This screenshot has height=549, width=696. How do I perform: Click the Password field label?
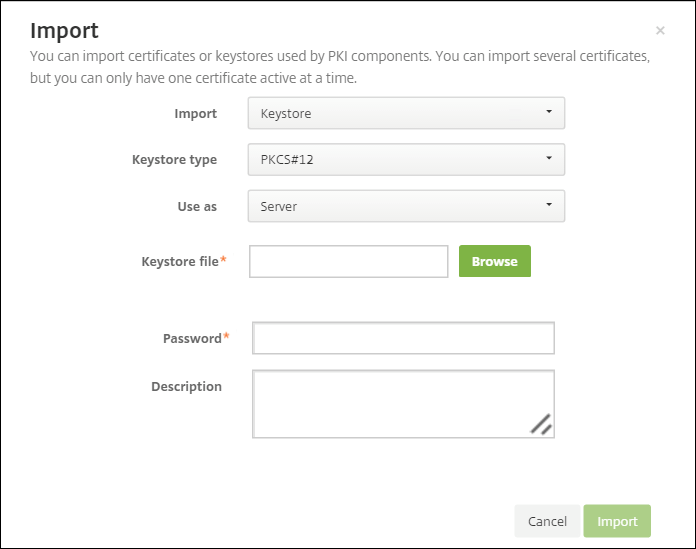[191, 338]
